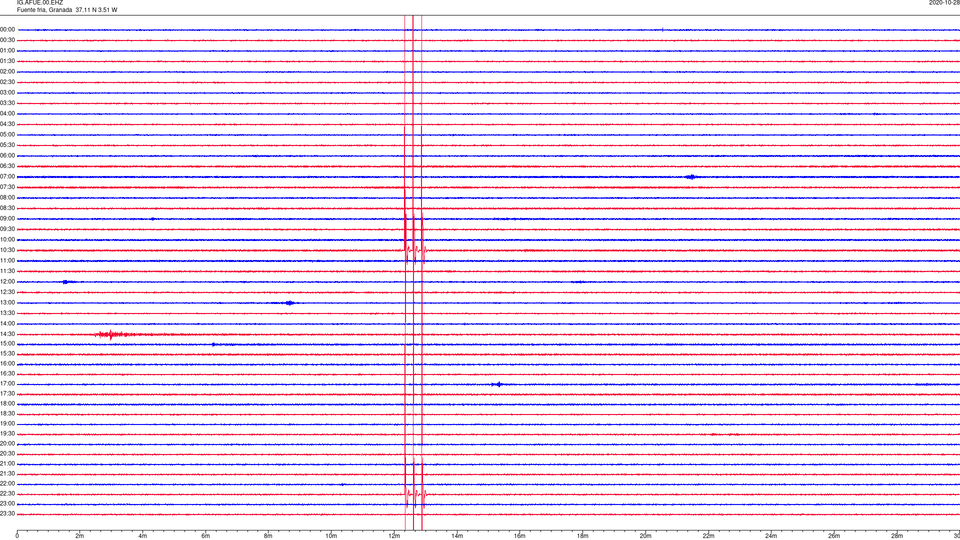Select the 10:00 trace time label
This screenshot has width=960, height=540.
pos(7,239)
